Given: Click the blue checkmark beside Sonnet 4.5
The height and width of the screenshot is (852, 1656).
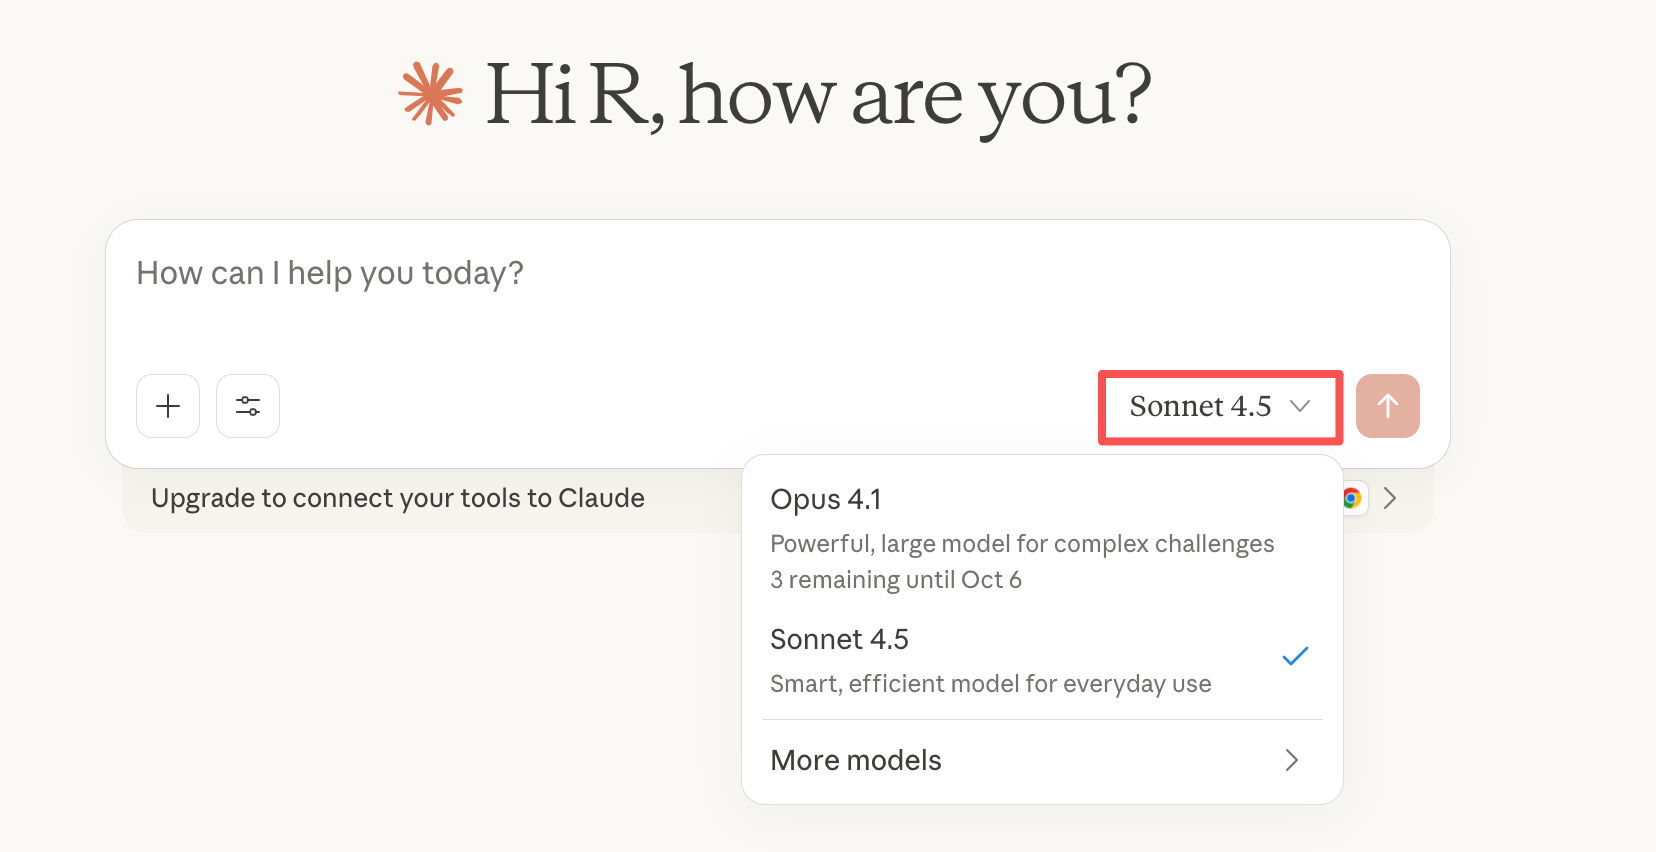Looking at the screenshot, I should [1295, 656].
